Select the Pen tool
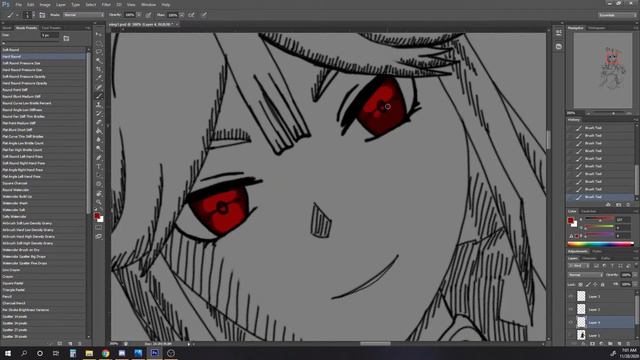 [99, 158]
